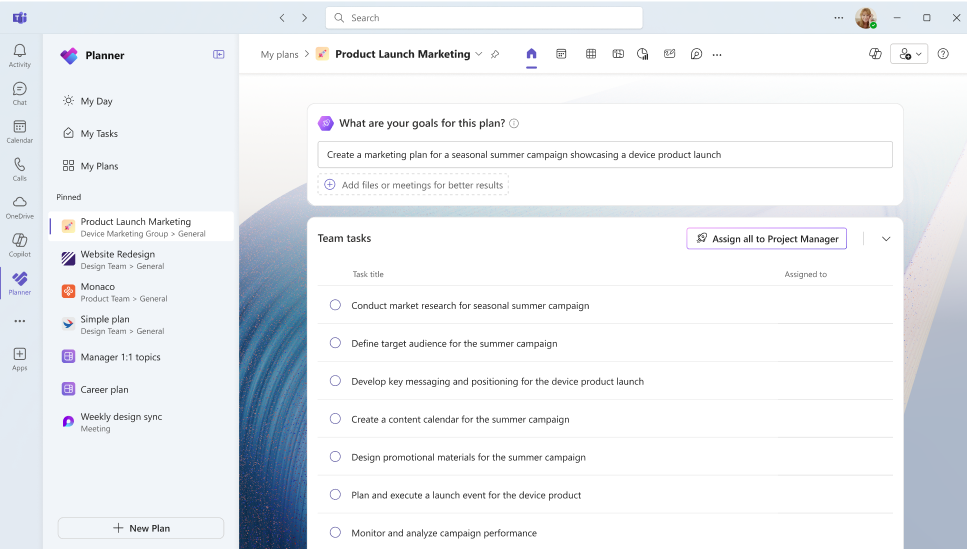The height and width of the screenshot is (549, 967).
Task: Open Settings and more ellipsis in title bar
Action: click(839, 17)
